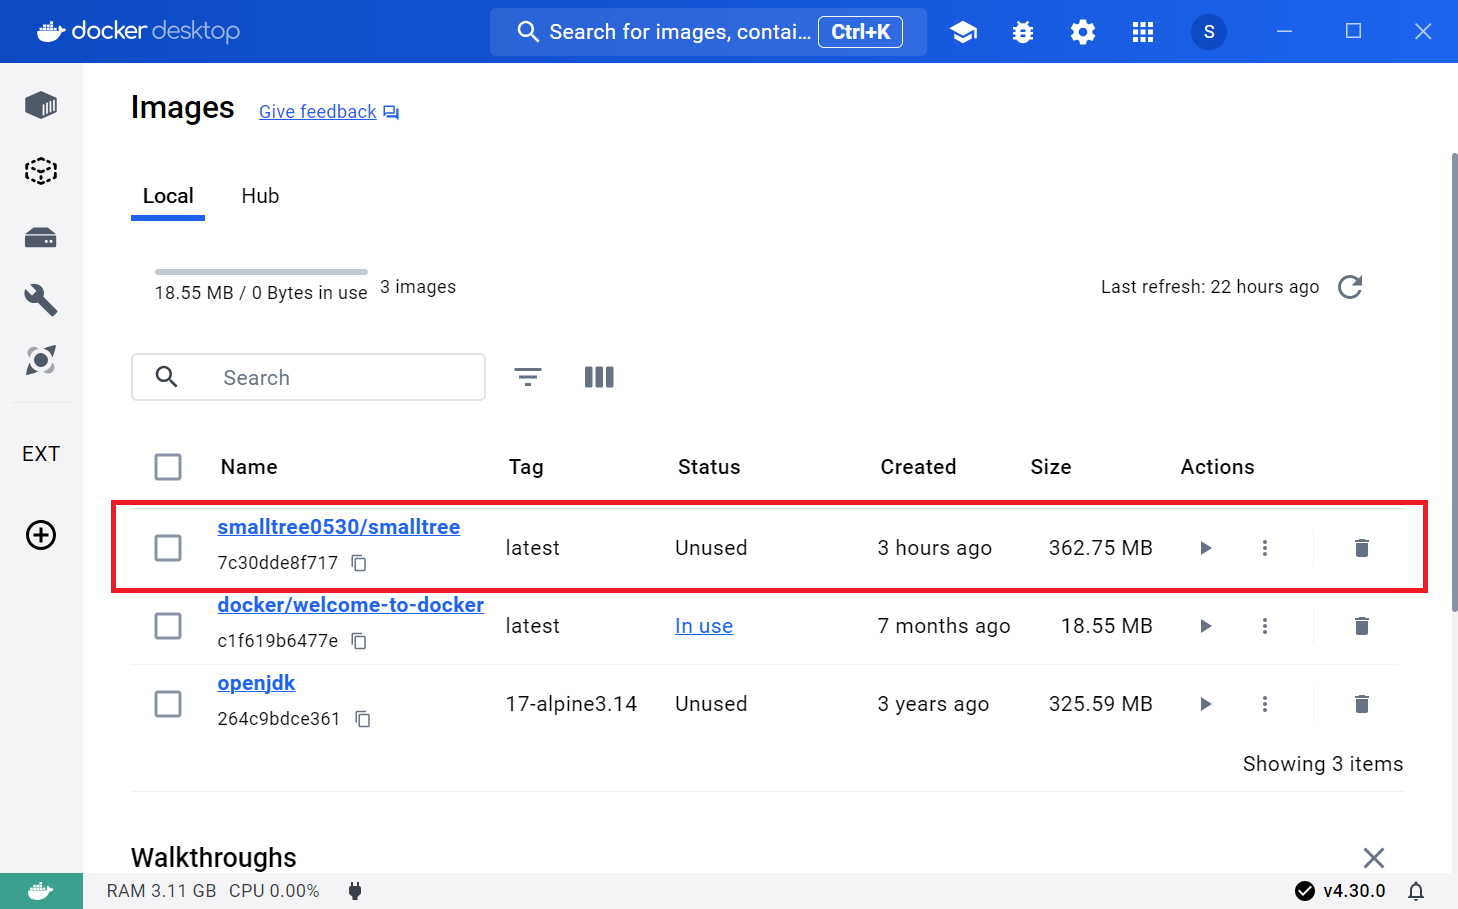The image size is (1458, 909).
Task: Delete the smalltree0530/smalltree image
Action: [x=1361, y=548]
